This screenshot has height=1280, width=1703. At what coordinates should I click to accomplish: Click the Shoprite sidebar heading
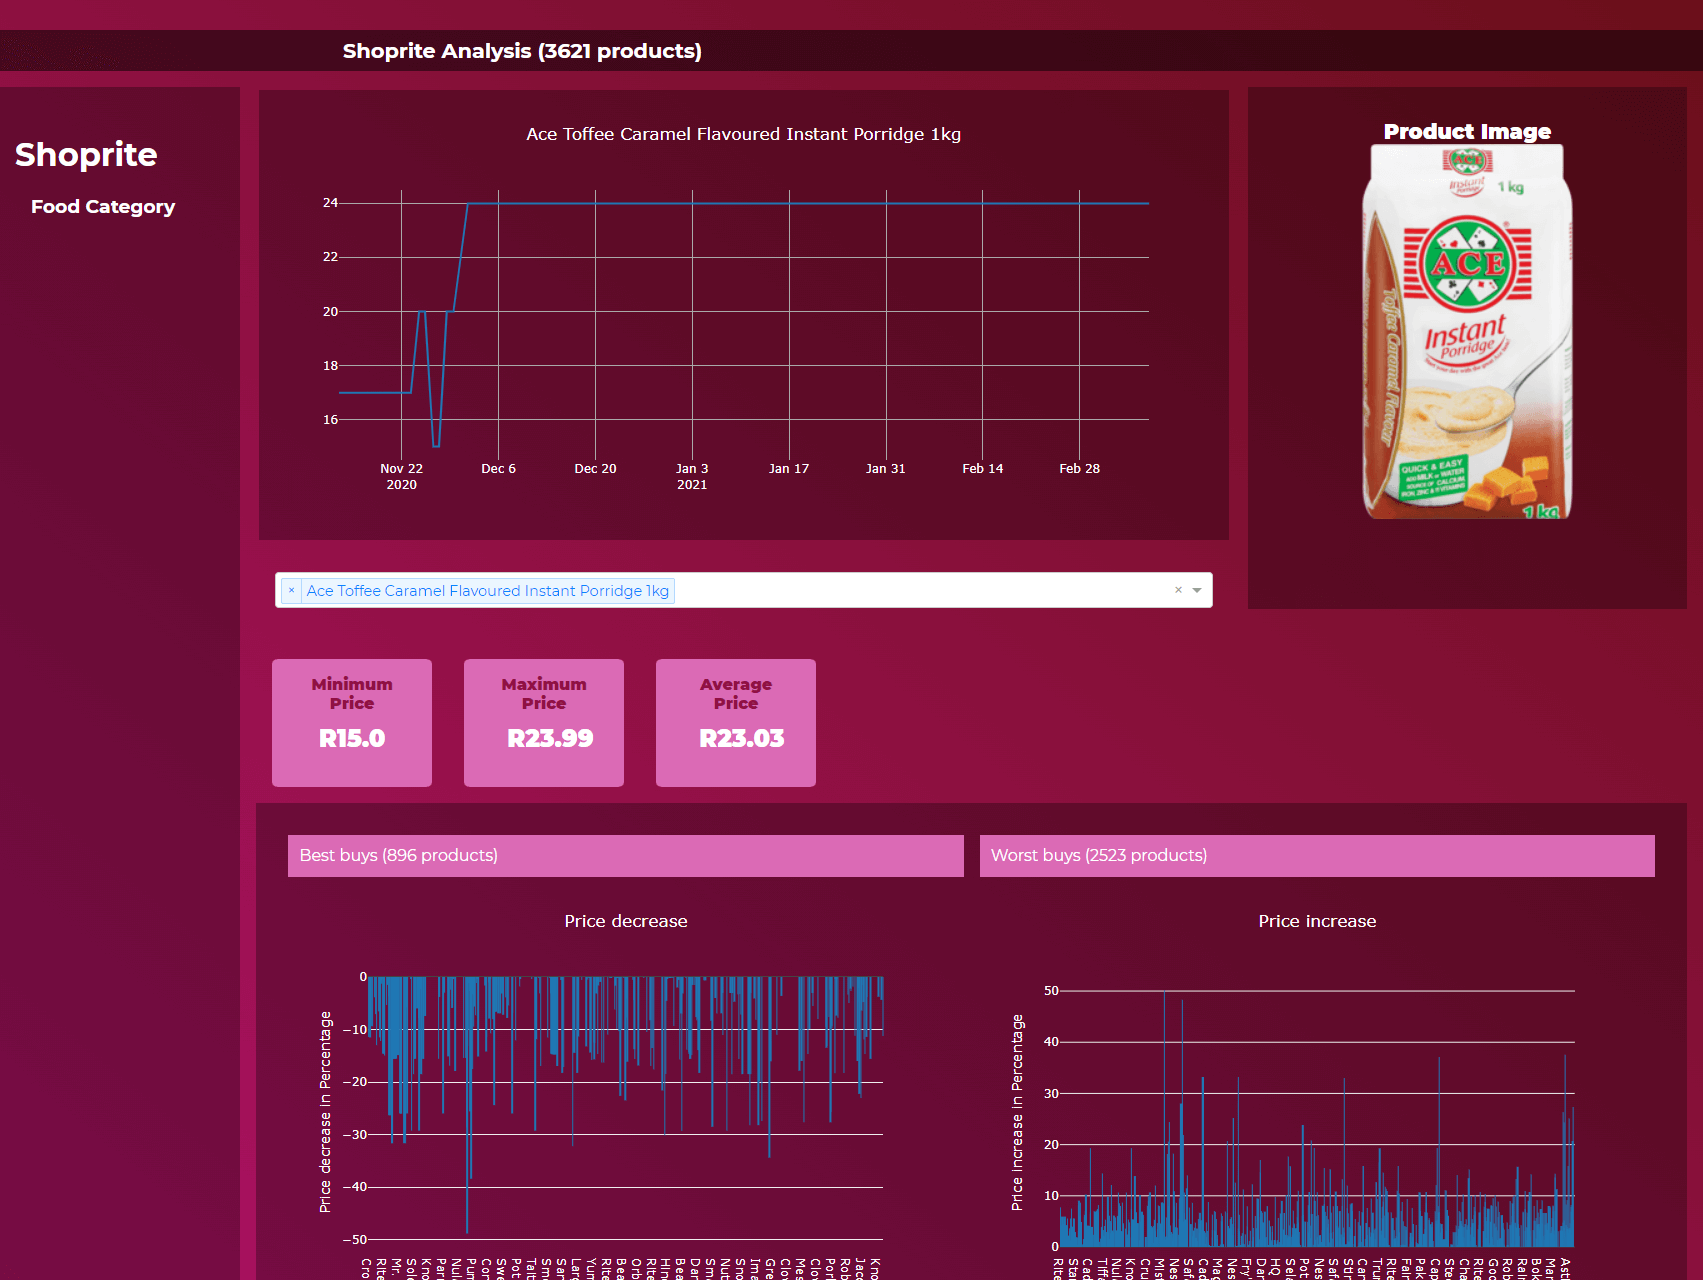click(86, 155)
